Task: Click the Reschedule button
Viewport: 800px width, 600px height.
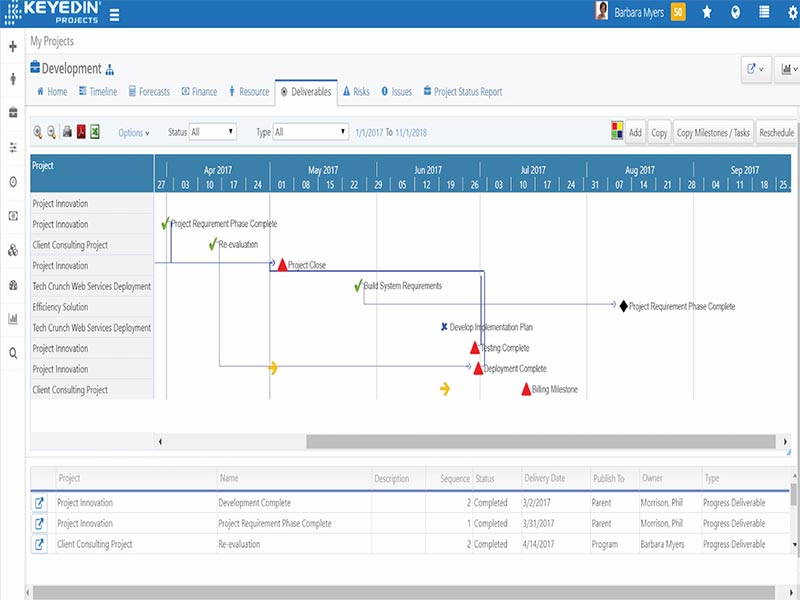Action: 776,132
